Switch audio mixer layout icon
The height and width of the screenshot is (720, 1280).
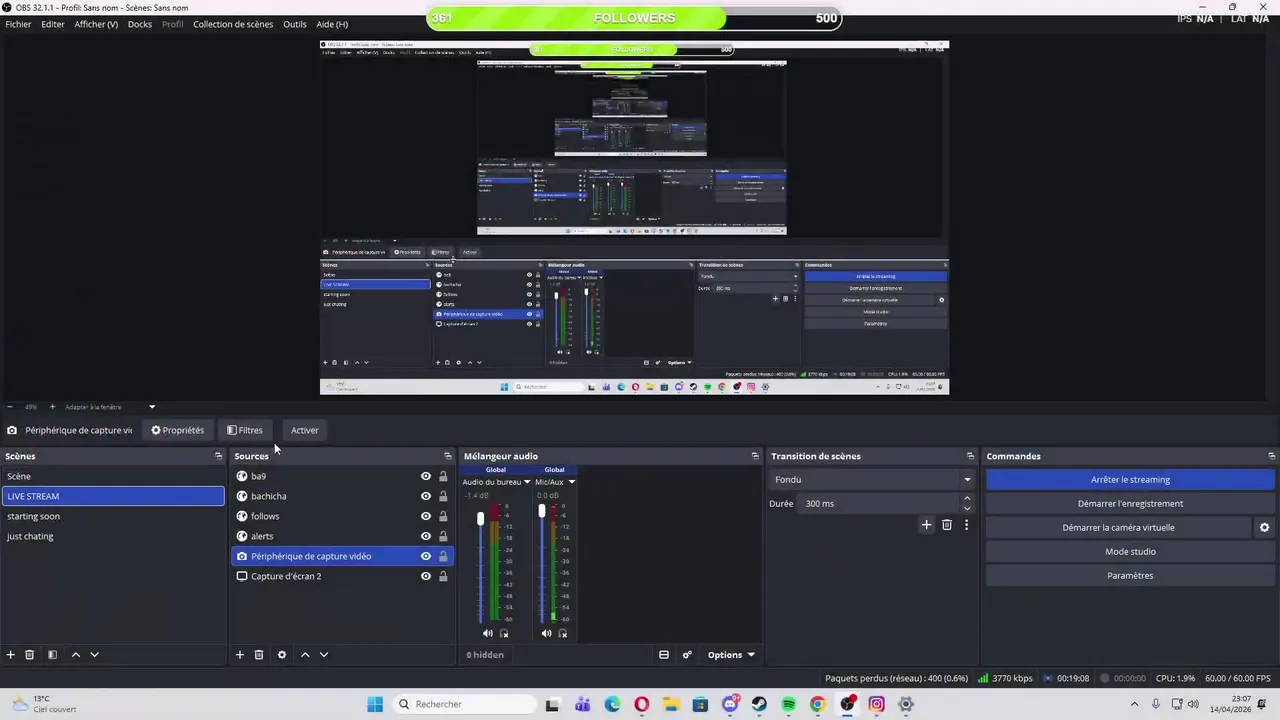(664, 655)
